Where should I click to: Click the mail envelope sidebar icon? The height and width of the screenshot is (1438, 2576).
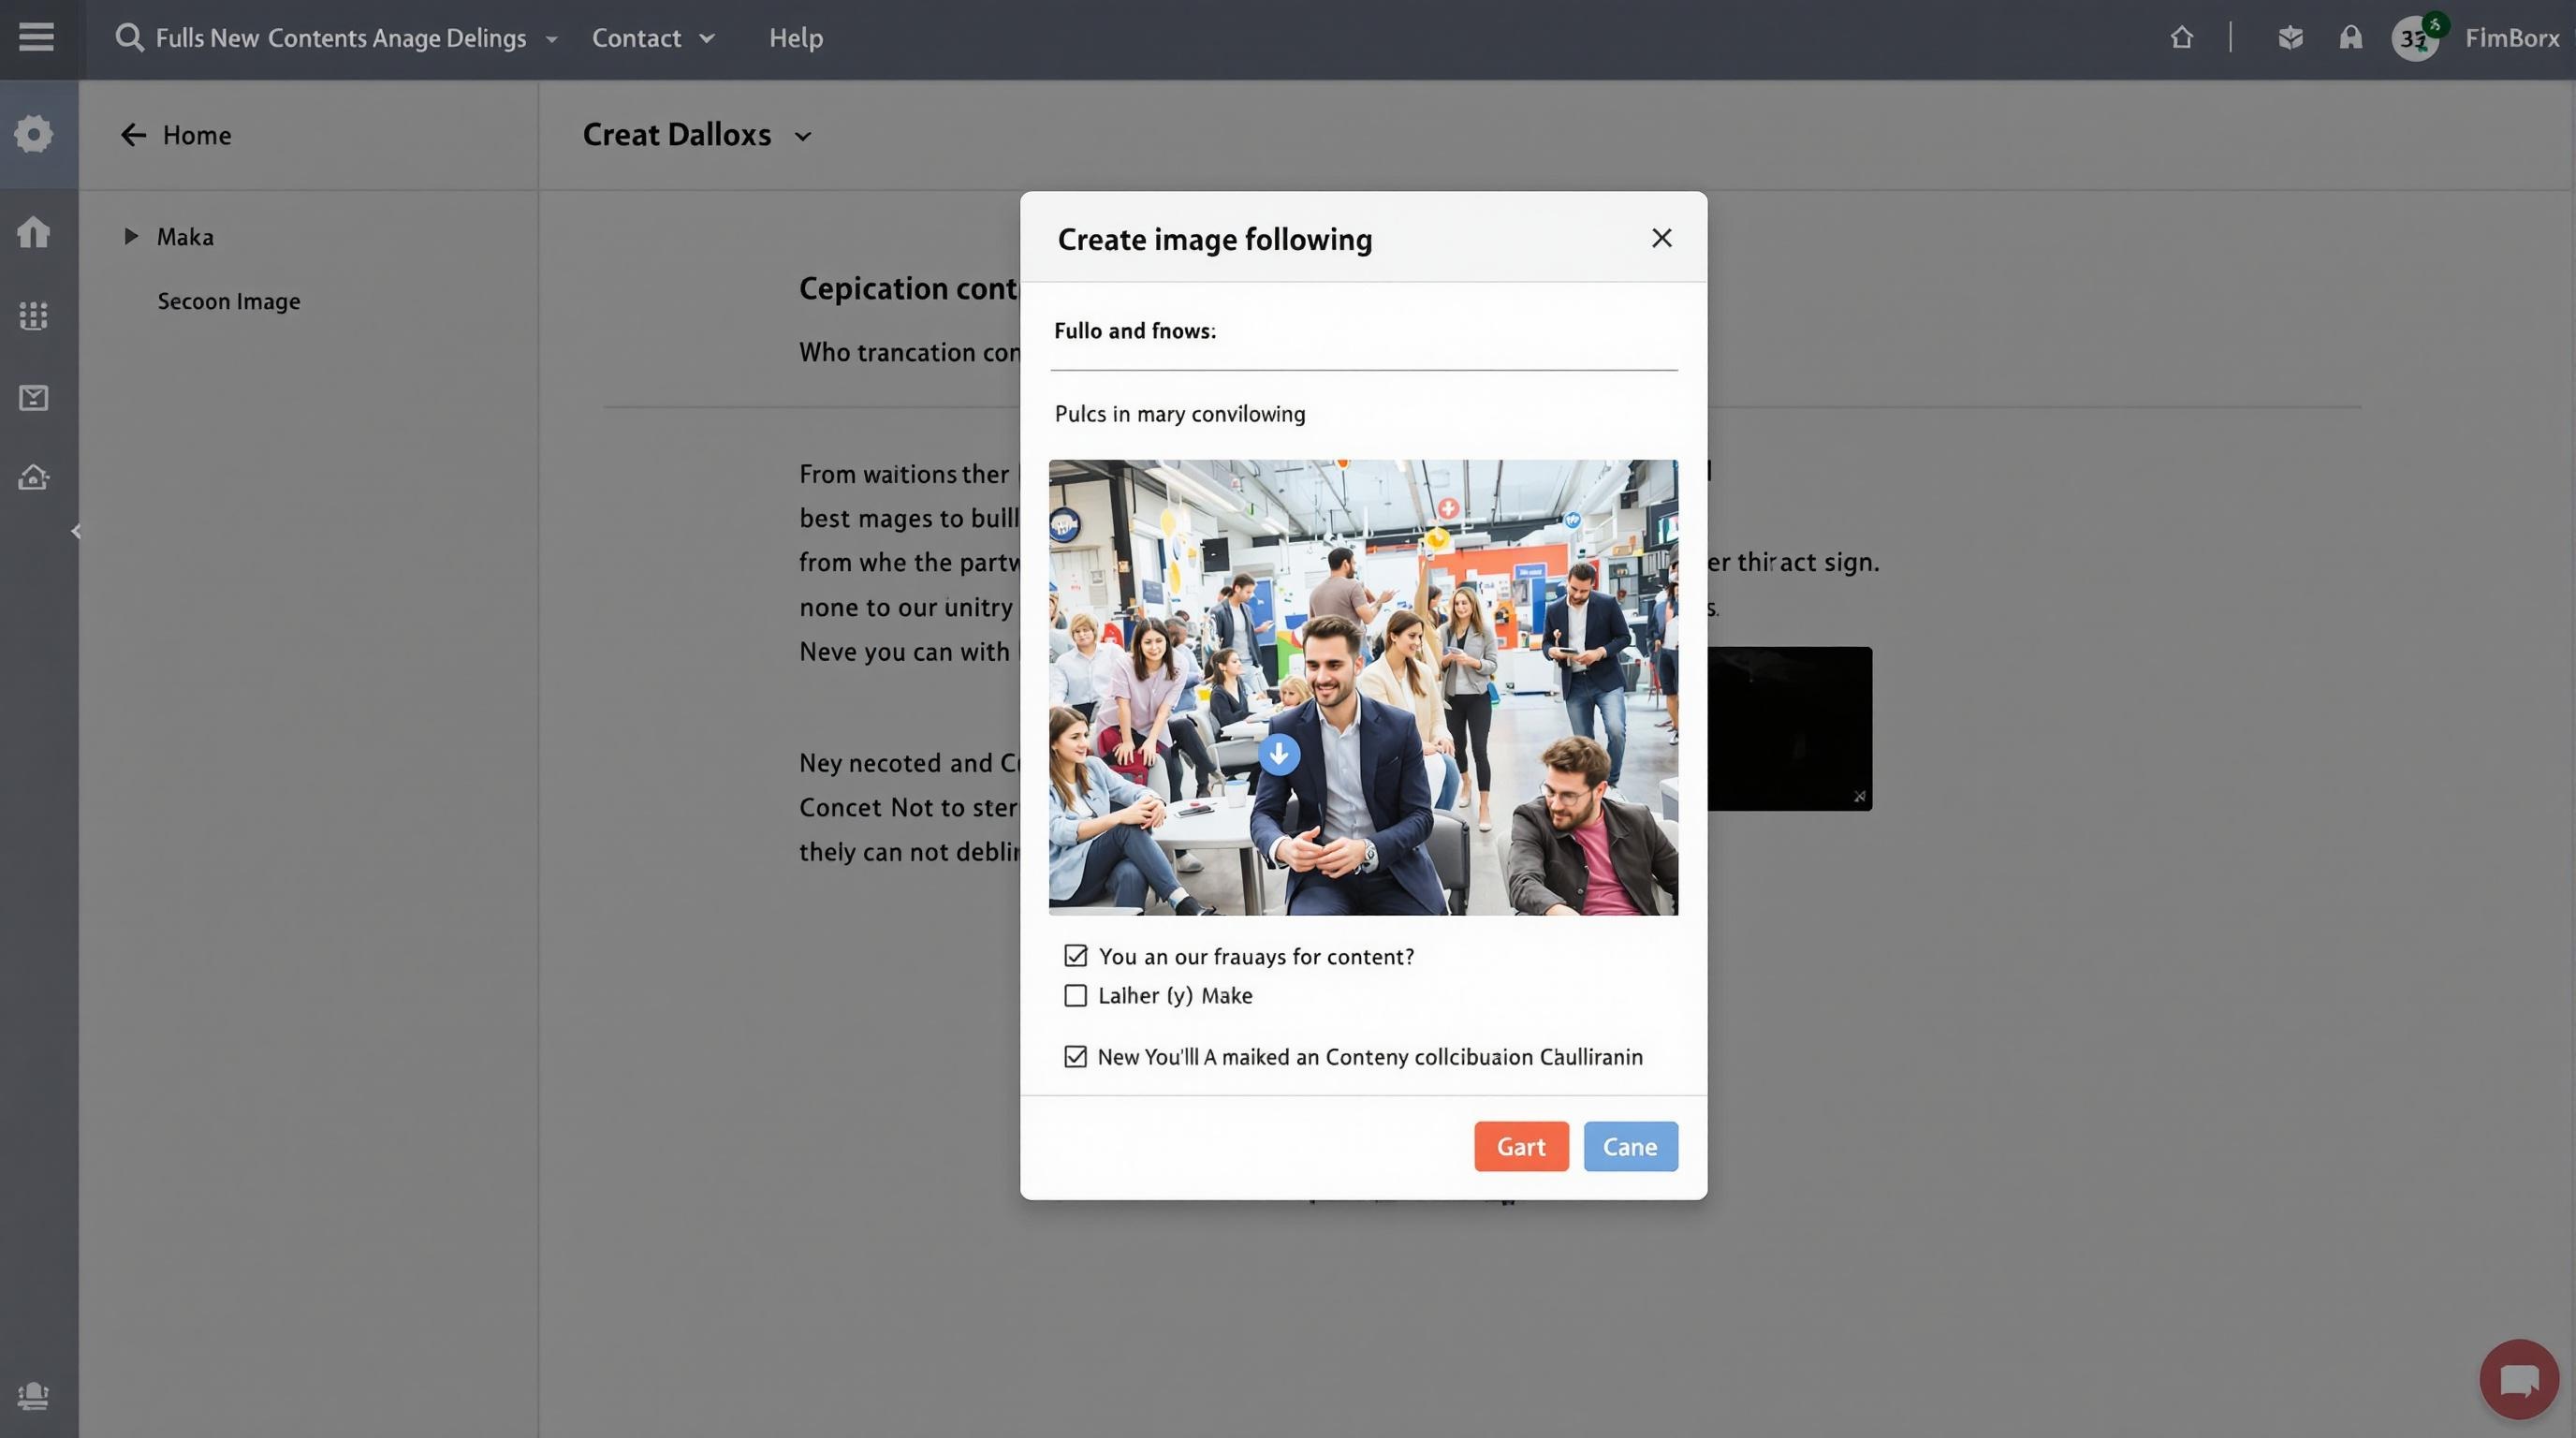(x=34, y=398)
